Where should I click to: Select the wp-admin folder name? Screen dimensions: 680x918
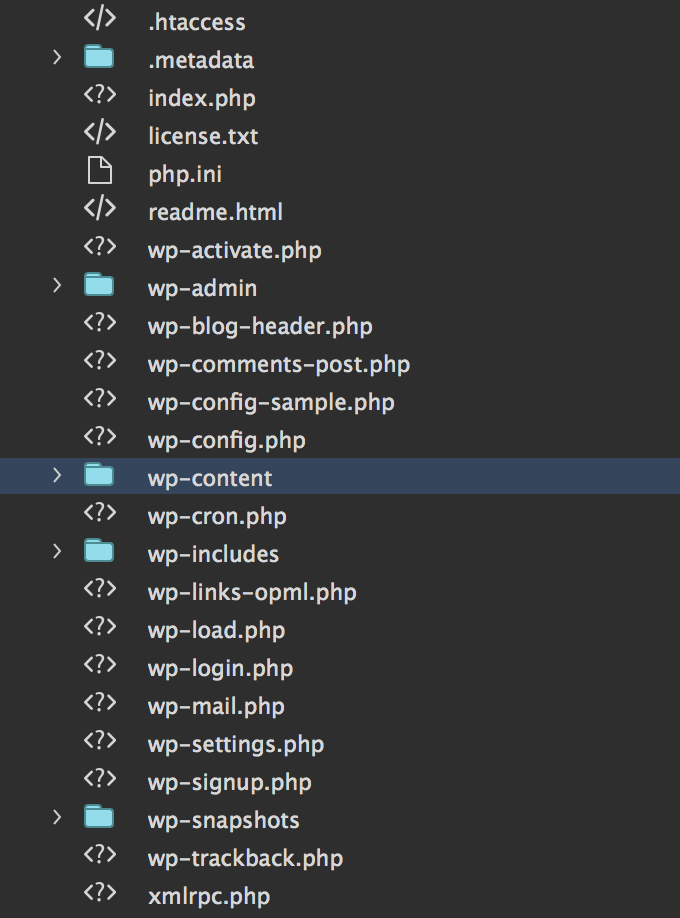(x=202, y=289)
